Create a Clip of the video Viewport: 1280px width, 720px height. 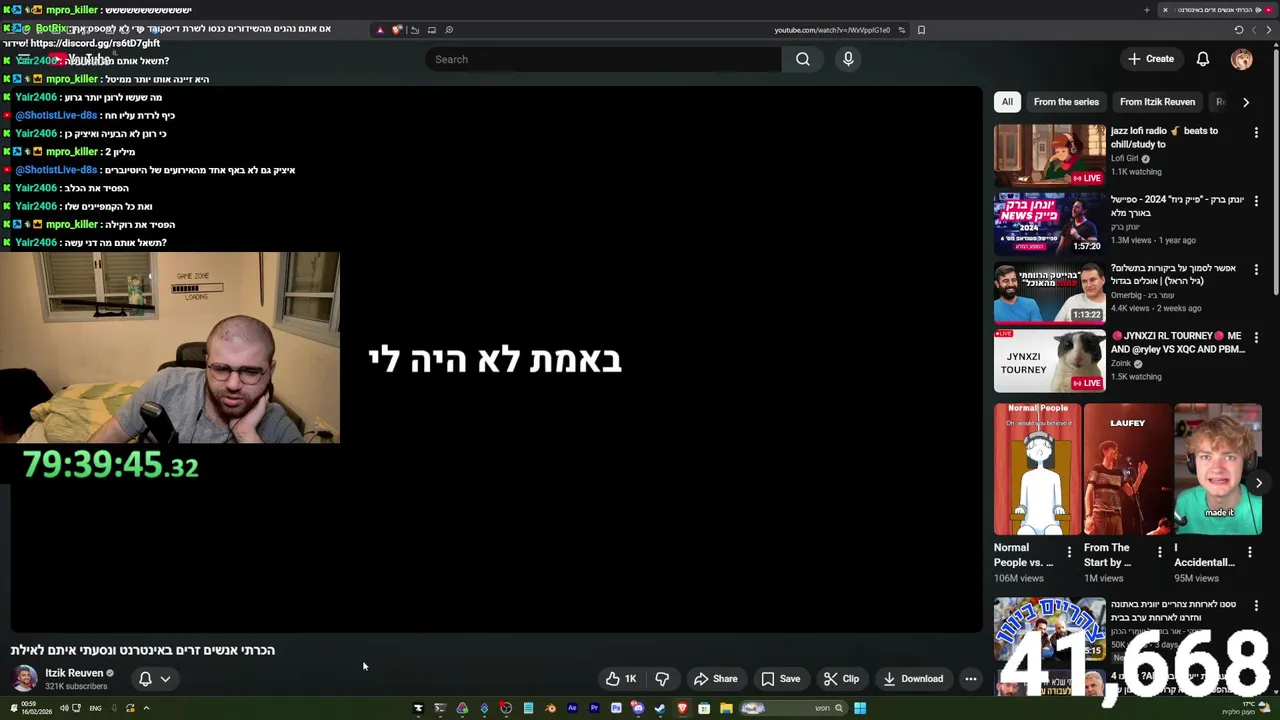tap(841, 679)
